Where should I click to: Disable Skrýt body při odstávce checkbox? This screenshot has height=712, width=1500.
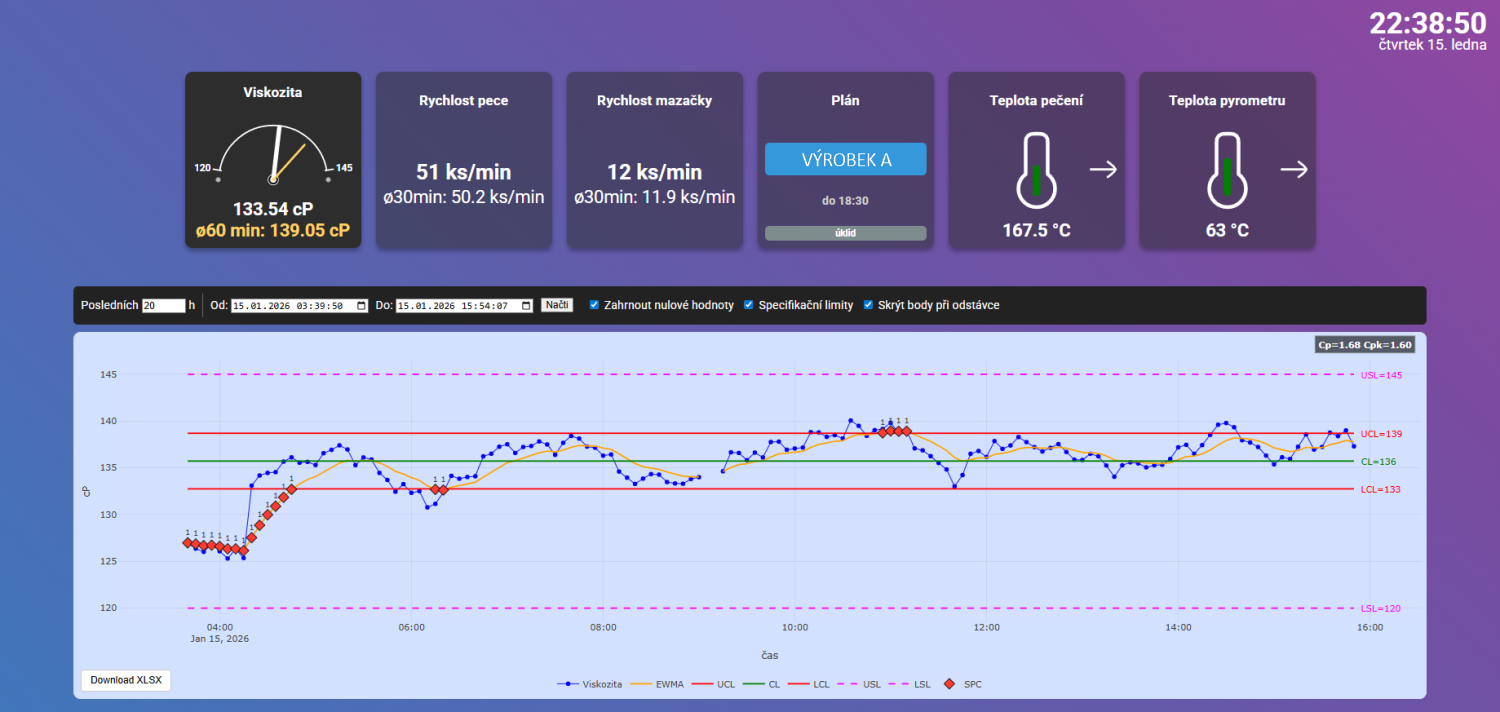point(868,305)
